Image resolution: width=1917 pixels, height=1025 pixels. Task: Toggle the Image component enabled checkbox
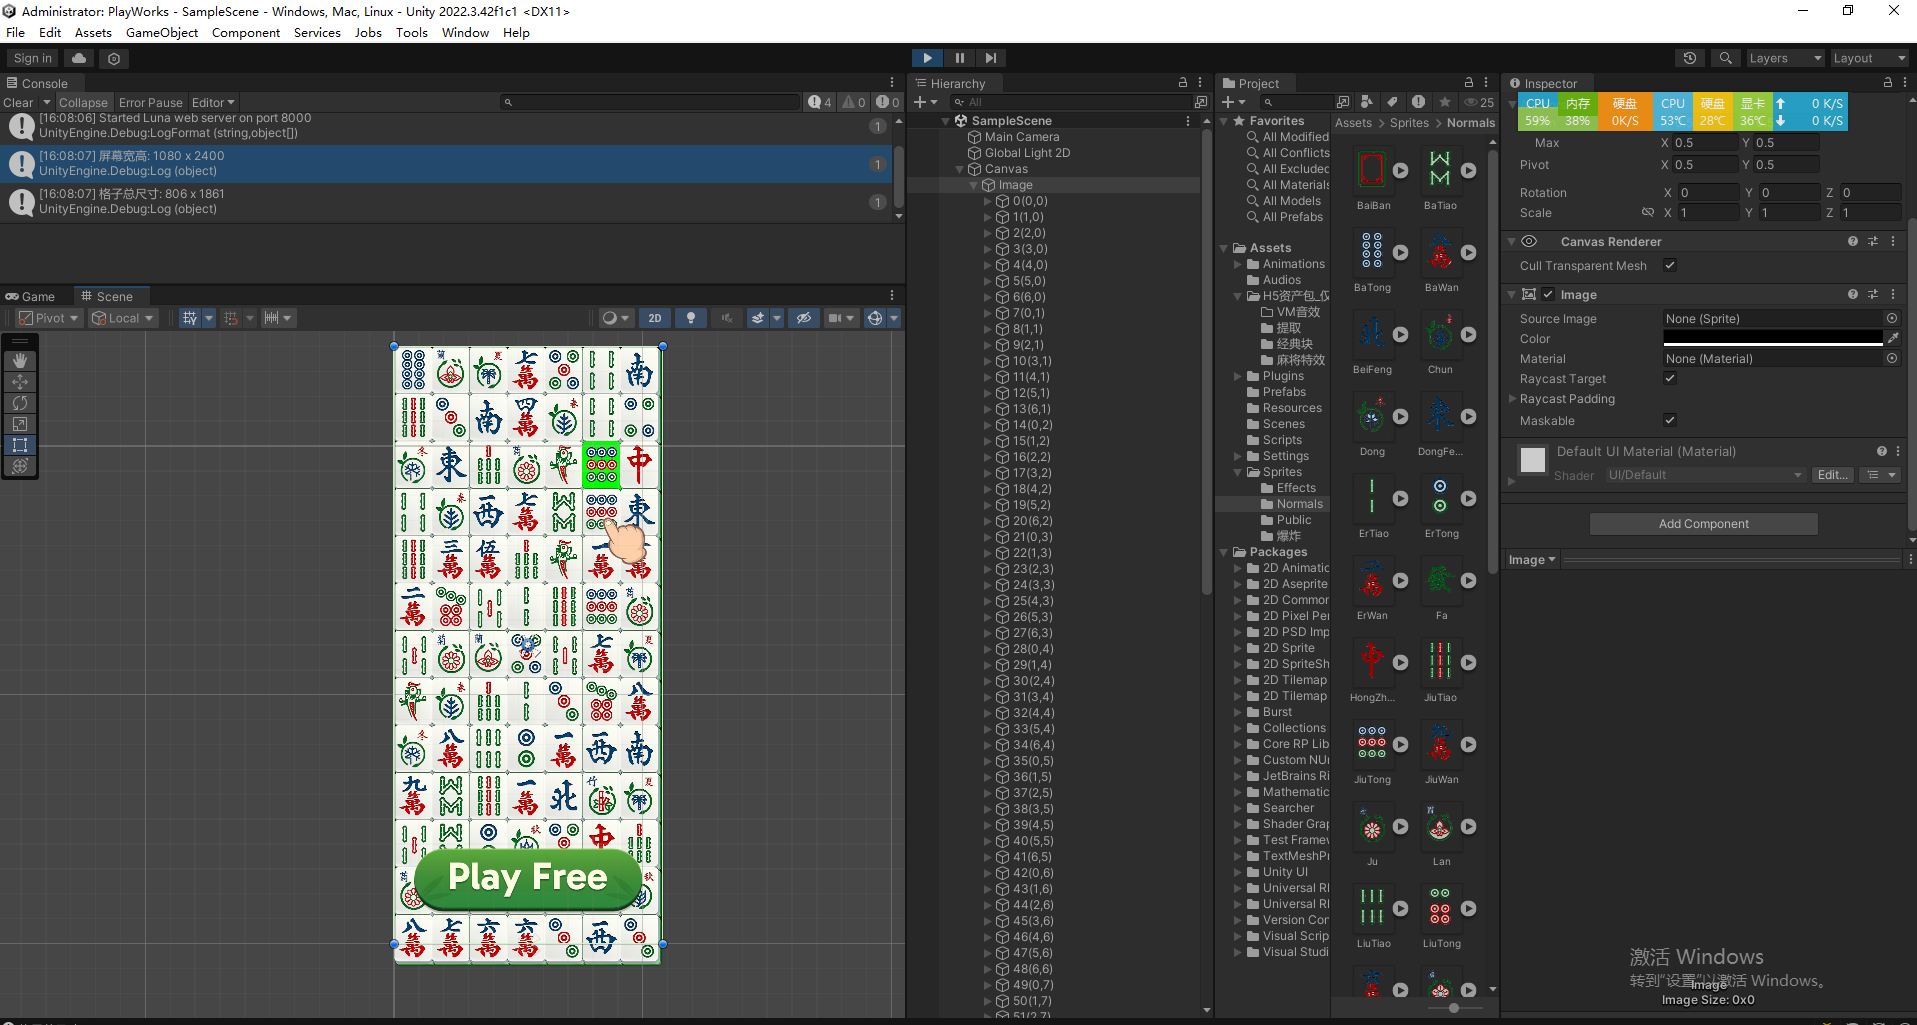[x=1548, y=294]
